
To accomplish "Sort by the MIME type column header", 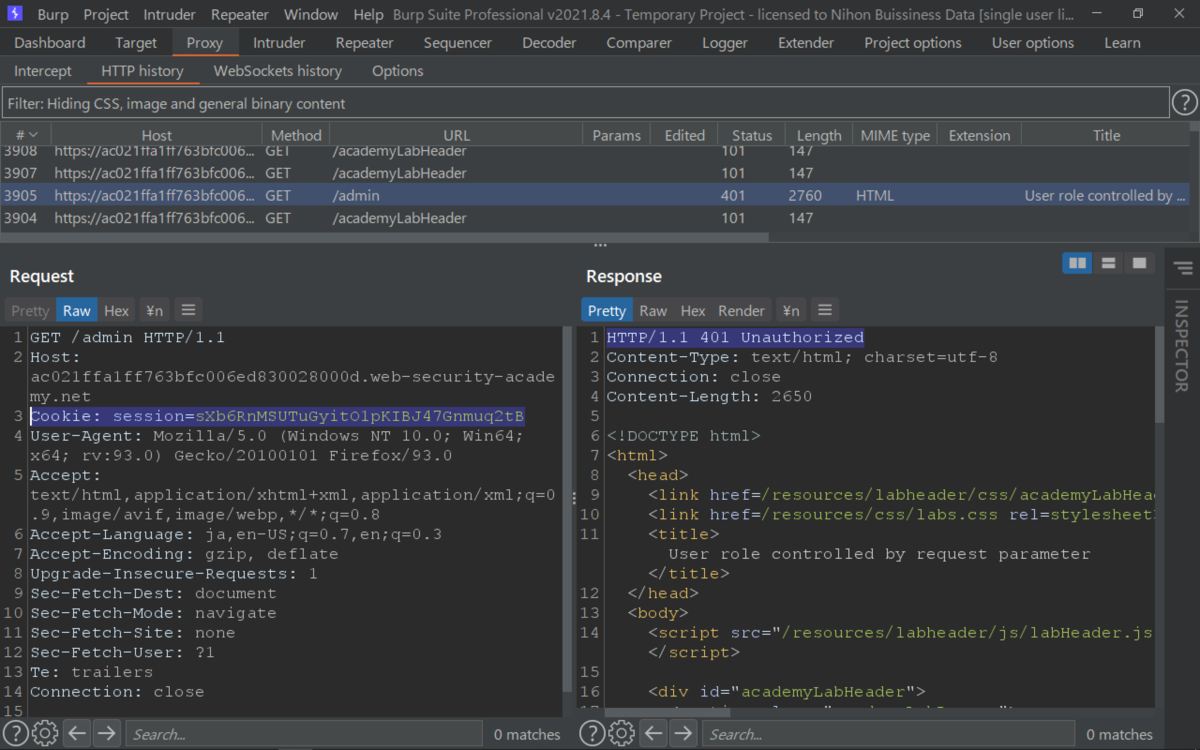I will (895, 135).
